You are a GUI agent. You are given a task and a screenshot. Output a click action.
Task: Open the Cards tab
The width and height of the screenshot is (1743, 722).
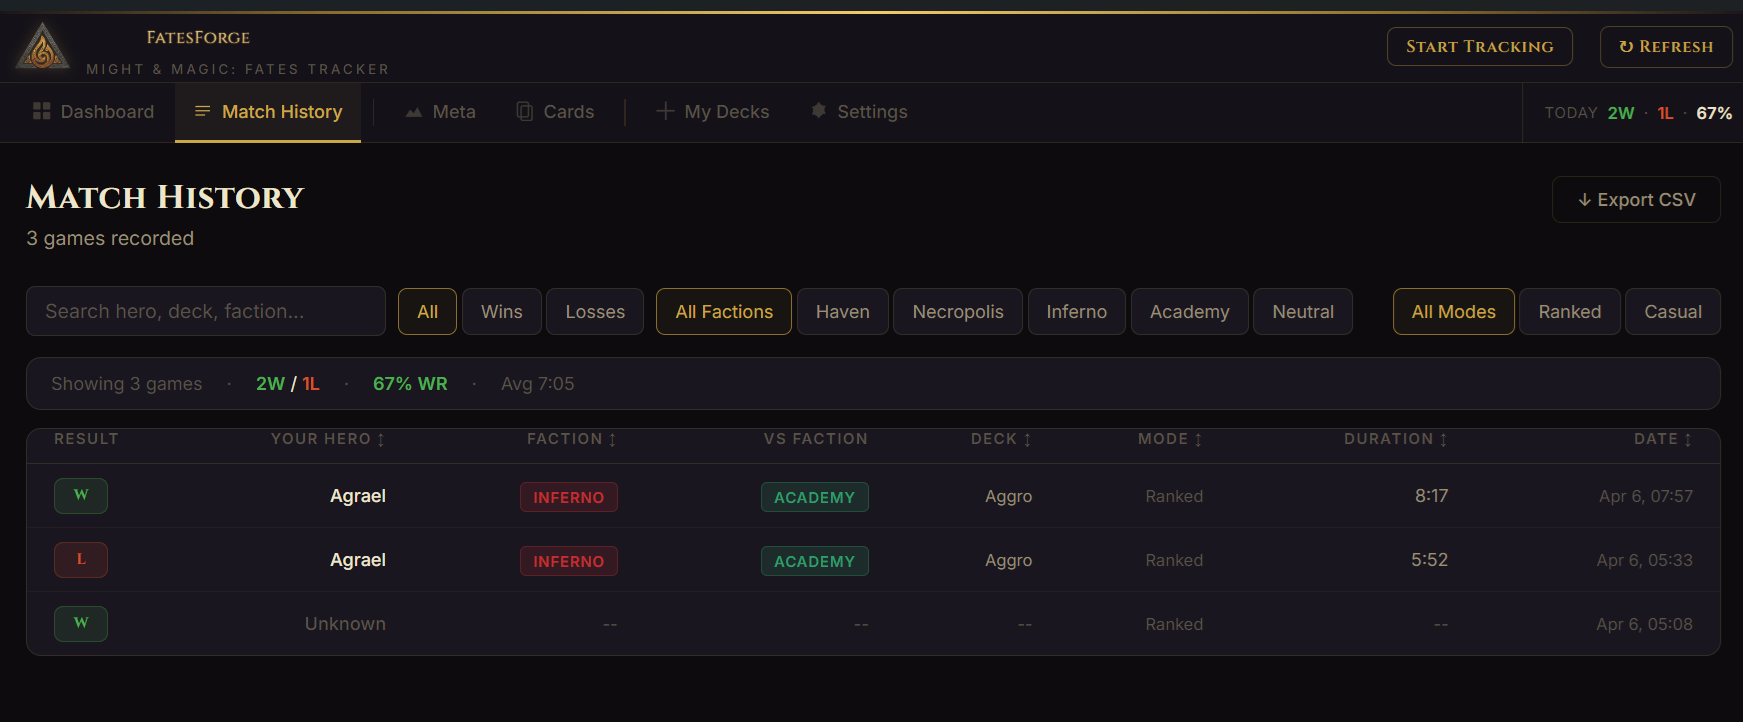[x=555, y=112]
